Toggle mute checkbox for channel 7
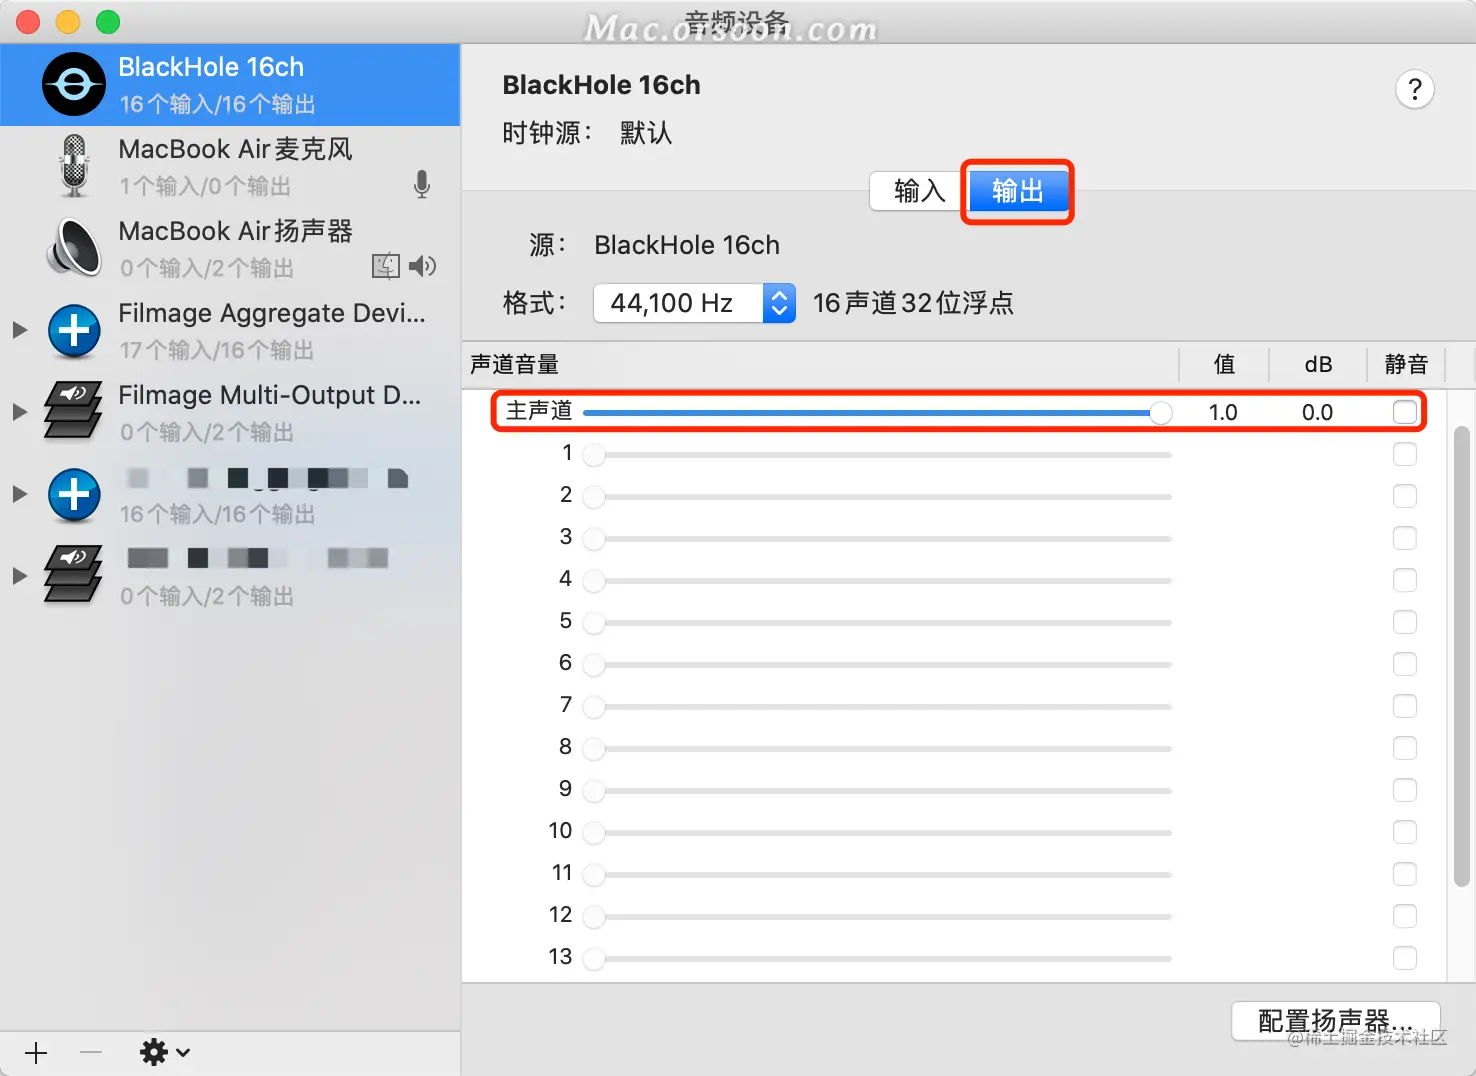Screen dimensions: 1476x1076 pyautogui.click(x=1405, y=706)
